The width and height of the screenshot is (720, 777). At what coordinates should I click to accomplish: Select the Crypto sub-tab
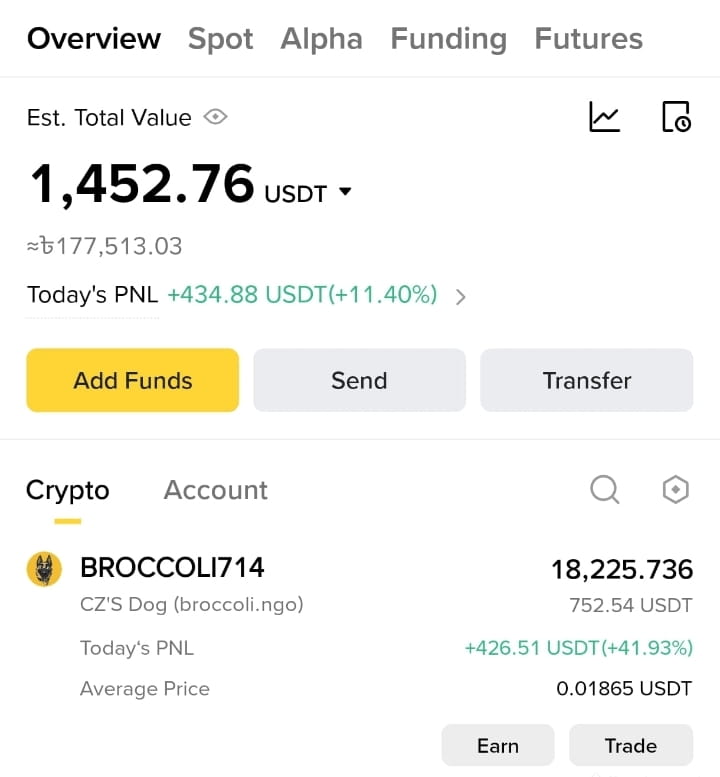pyautogui.click(x=67, y=491)
